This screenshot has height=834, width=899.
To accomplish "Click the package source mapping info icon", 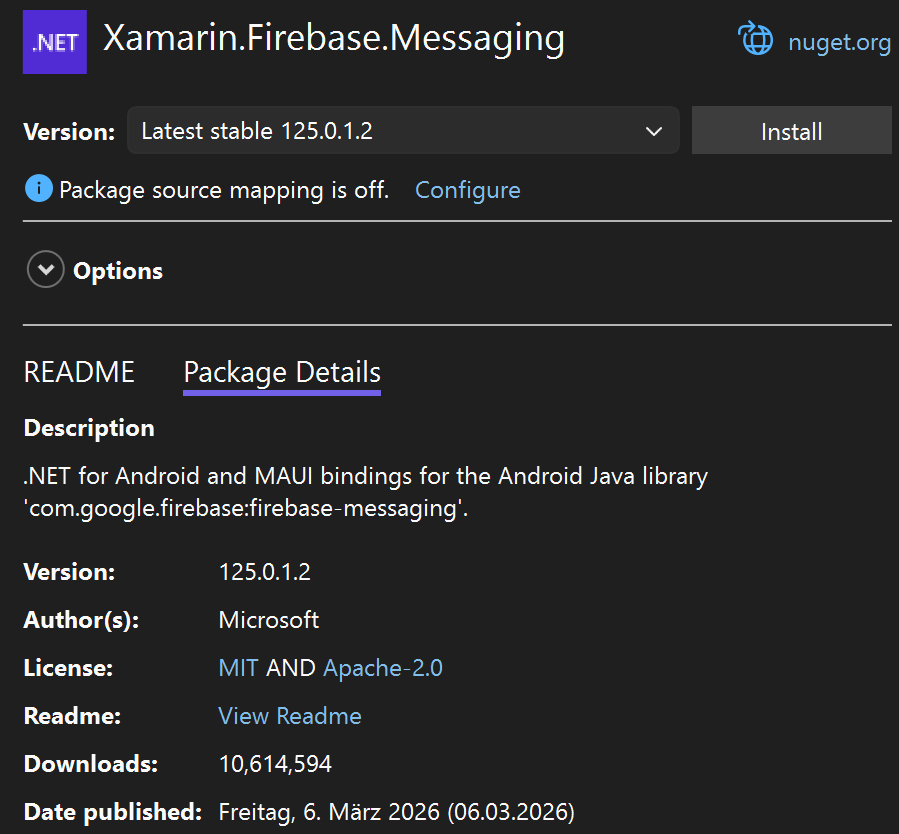I will (39, 188).
